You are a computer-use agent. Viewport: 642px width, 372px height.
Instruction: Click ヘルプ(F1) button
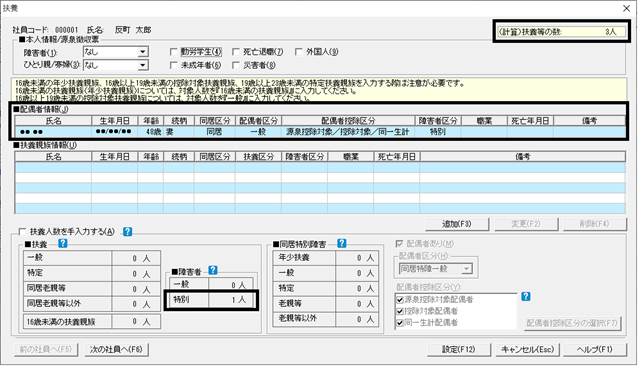tap(595, 349)
